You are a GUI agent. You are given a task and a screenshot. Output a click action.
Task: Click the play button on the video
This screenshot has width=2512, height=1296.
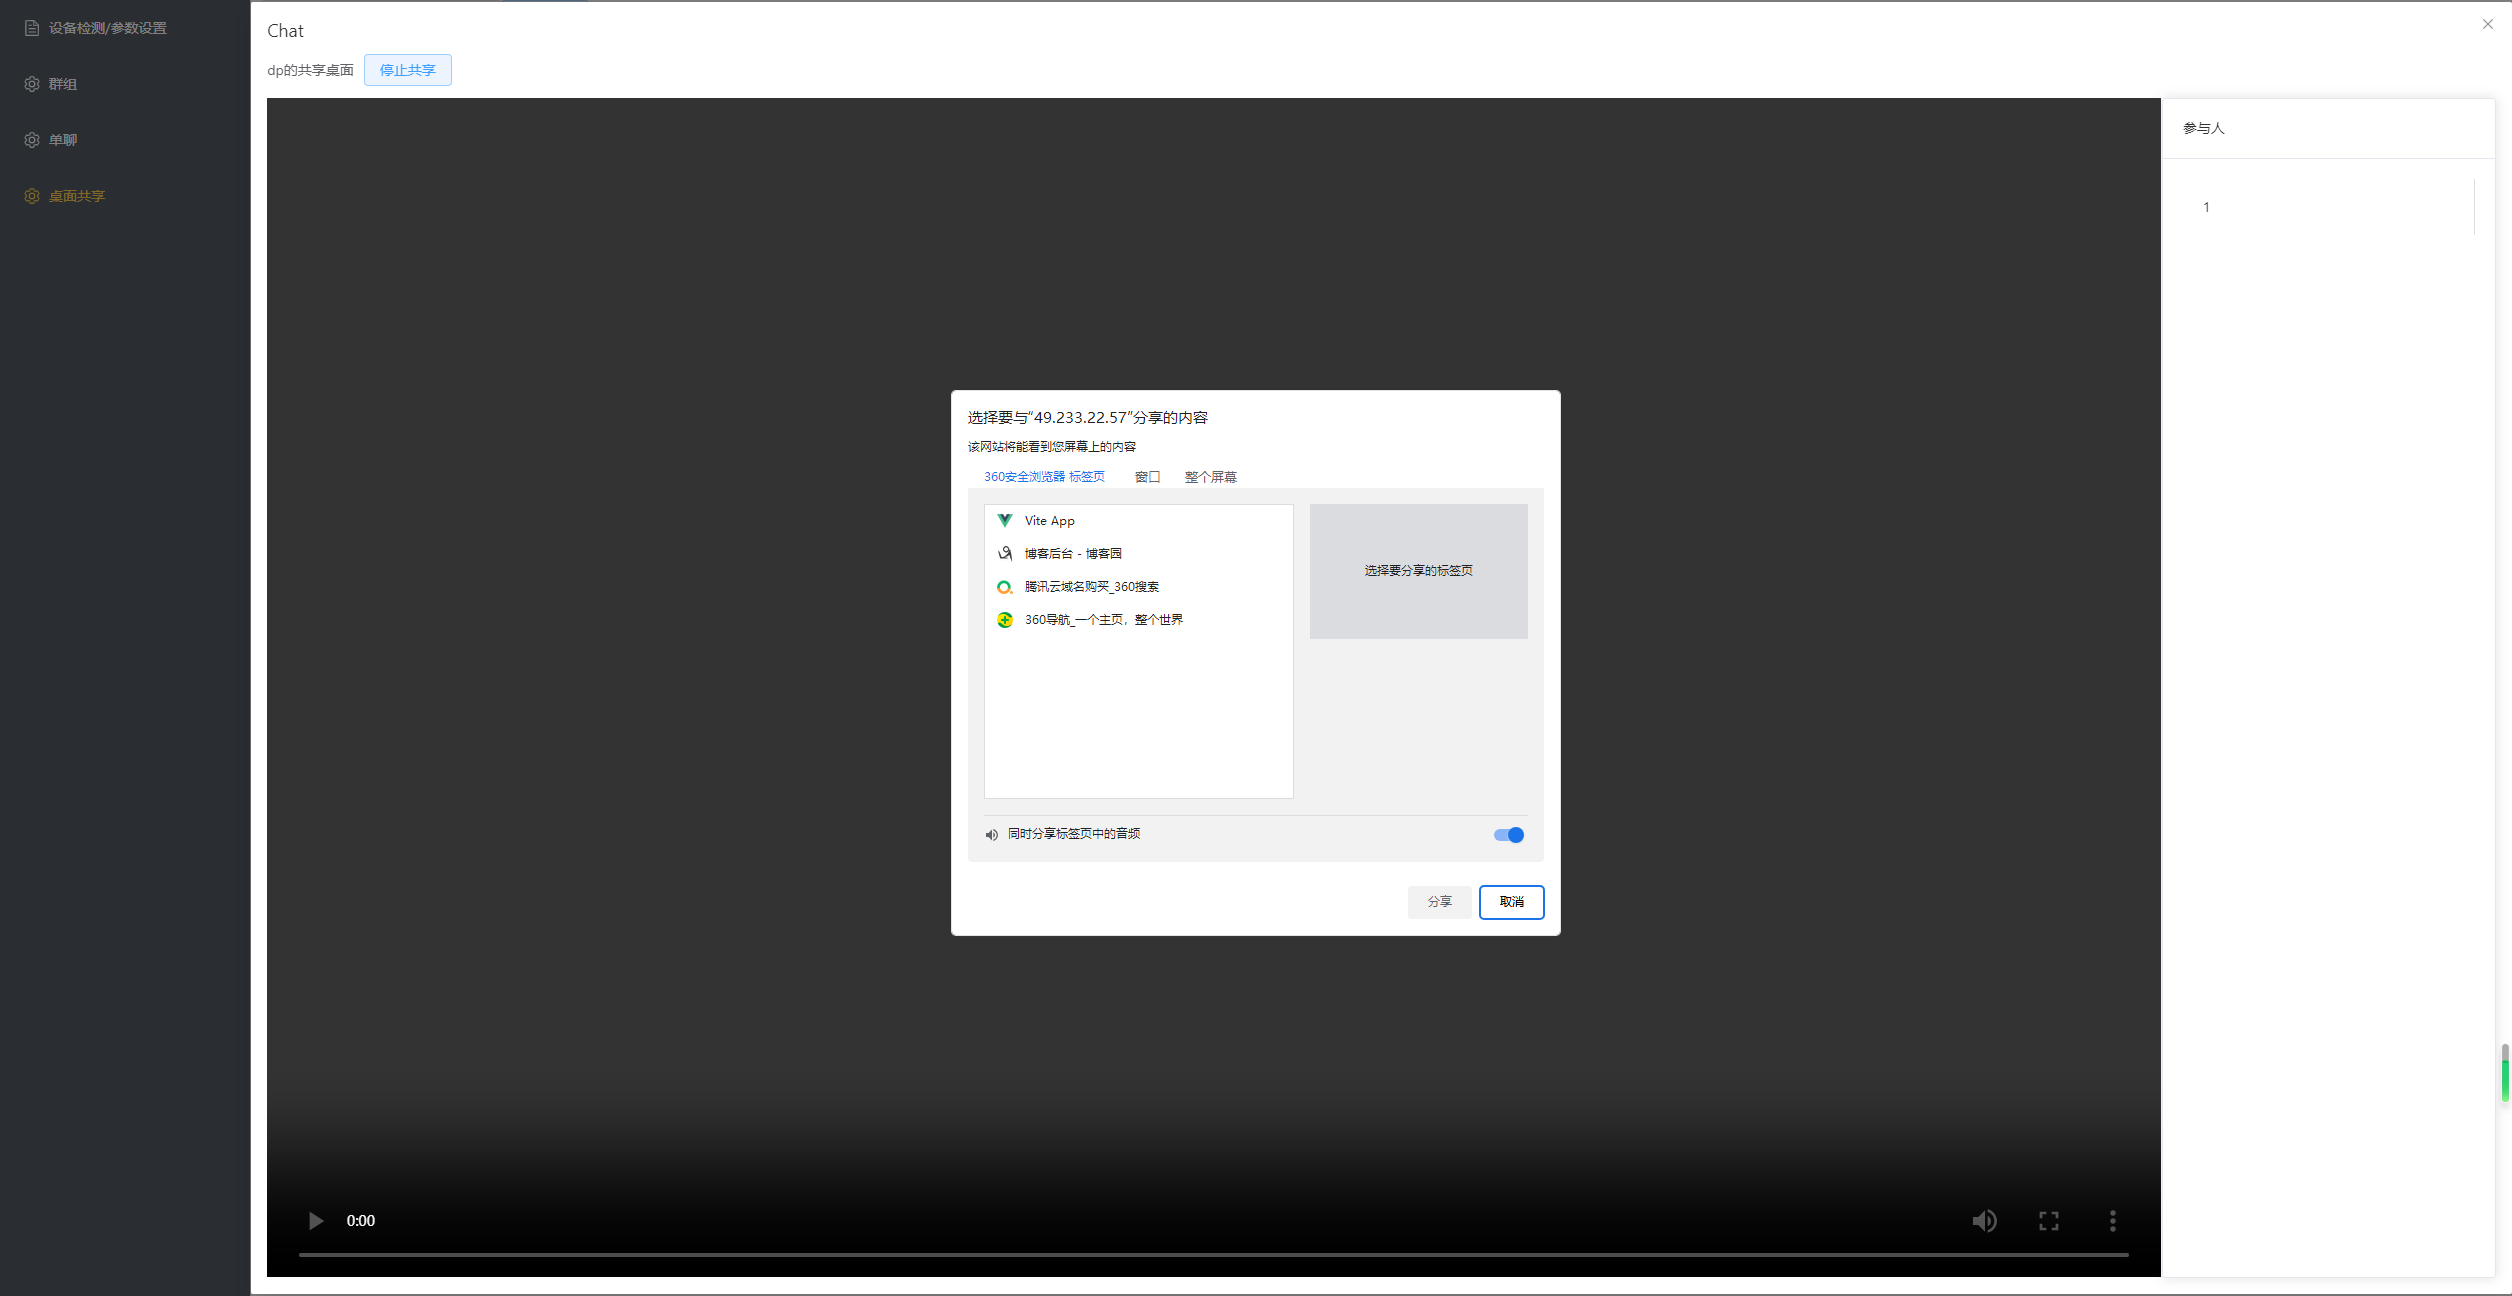point(316,1220)
